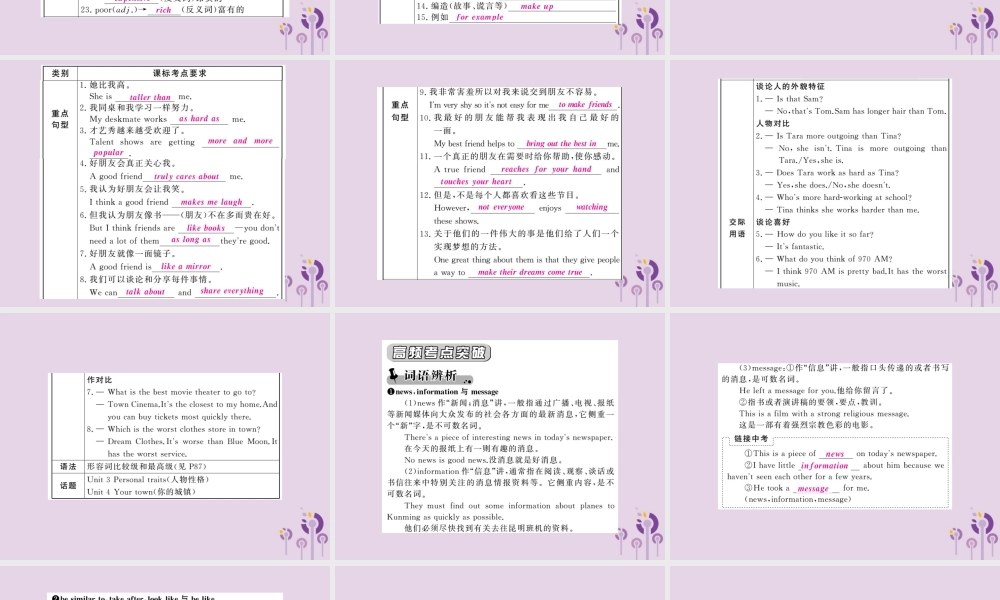
Task: Click 'Unit 4 Your town(你的城镇)'
Action: click(141, 492)
